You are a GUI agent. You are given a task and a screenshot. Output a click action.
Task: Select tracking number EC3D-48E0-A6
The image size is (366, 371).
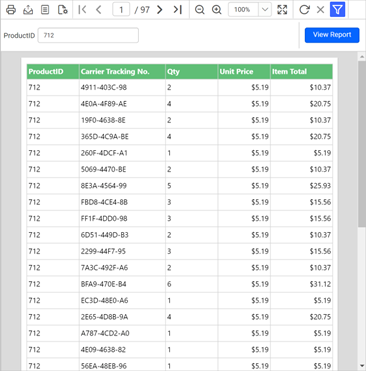[104, 300]
